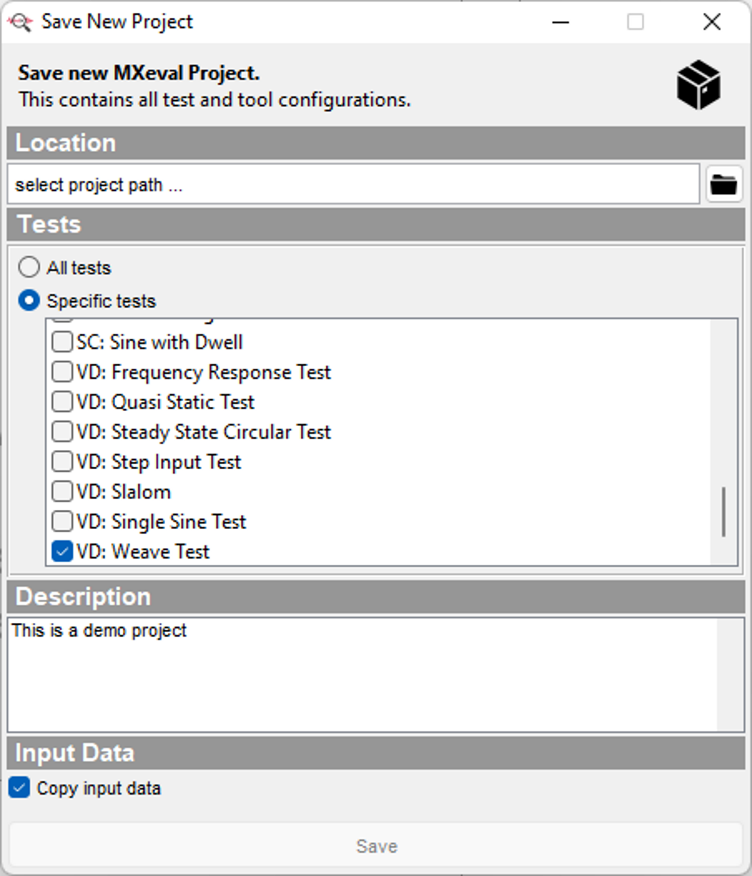
Task: Check the VD: Slalom checkbox
Action: 62,492
